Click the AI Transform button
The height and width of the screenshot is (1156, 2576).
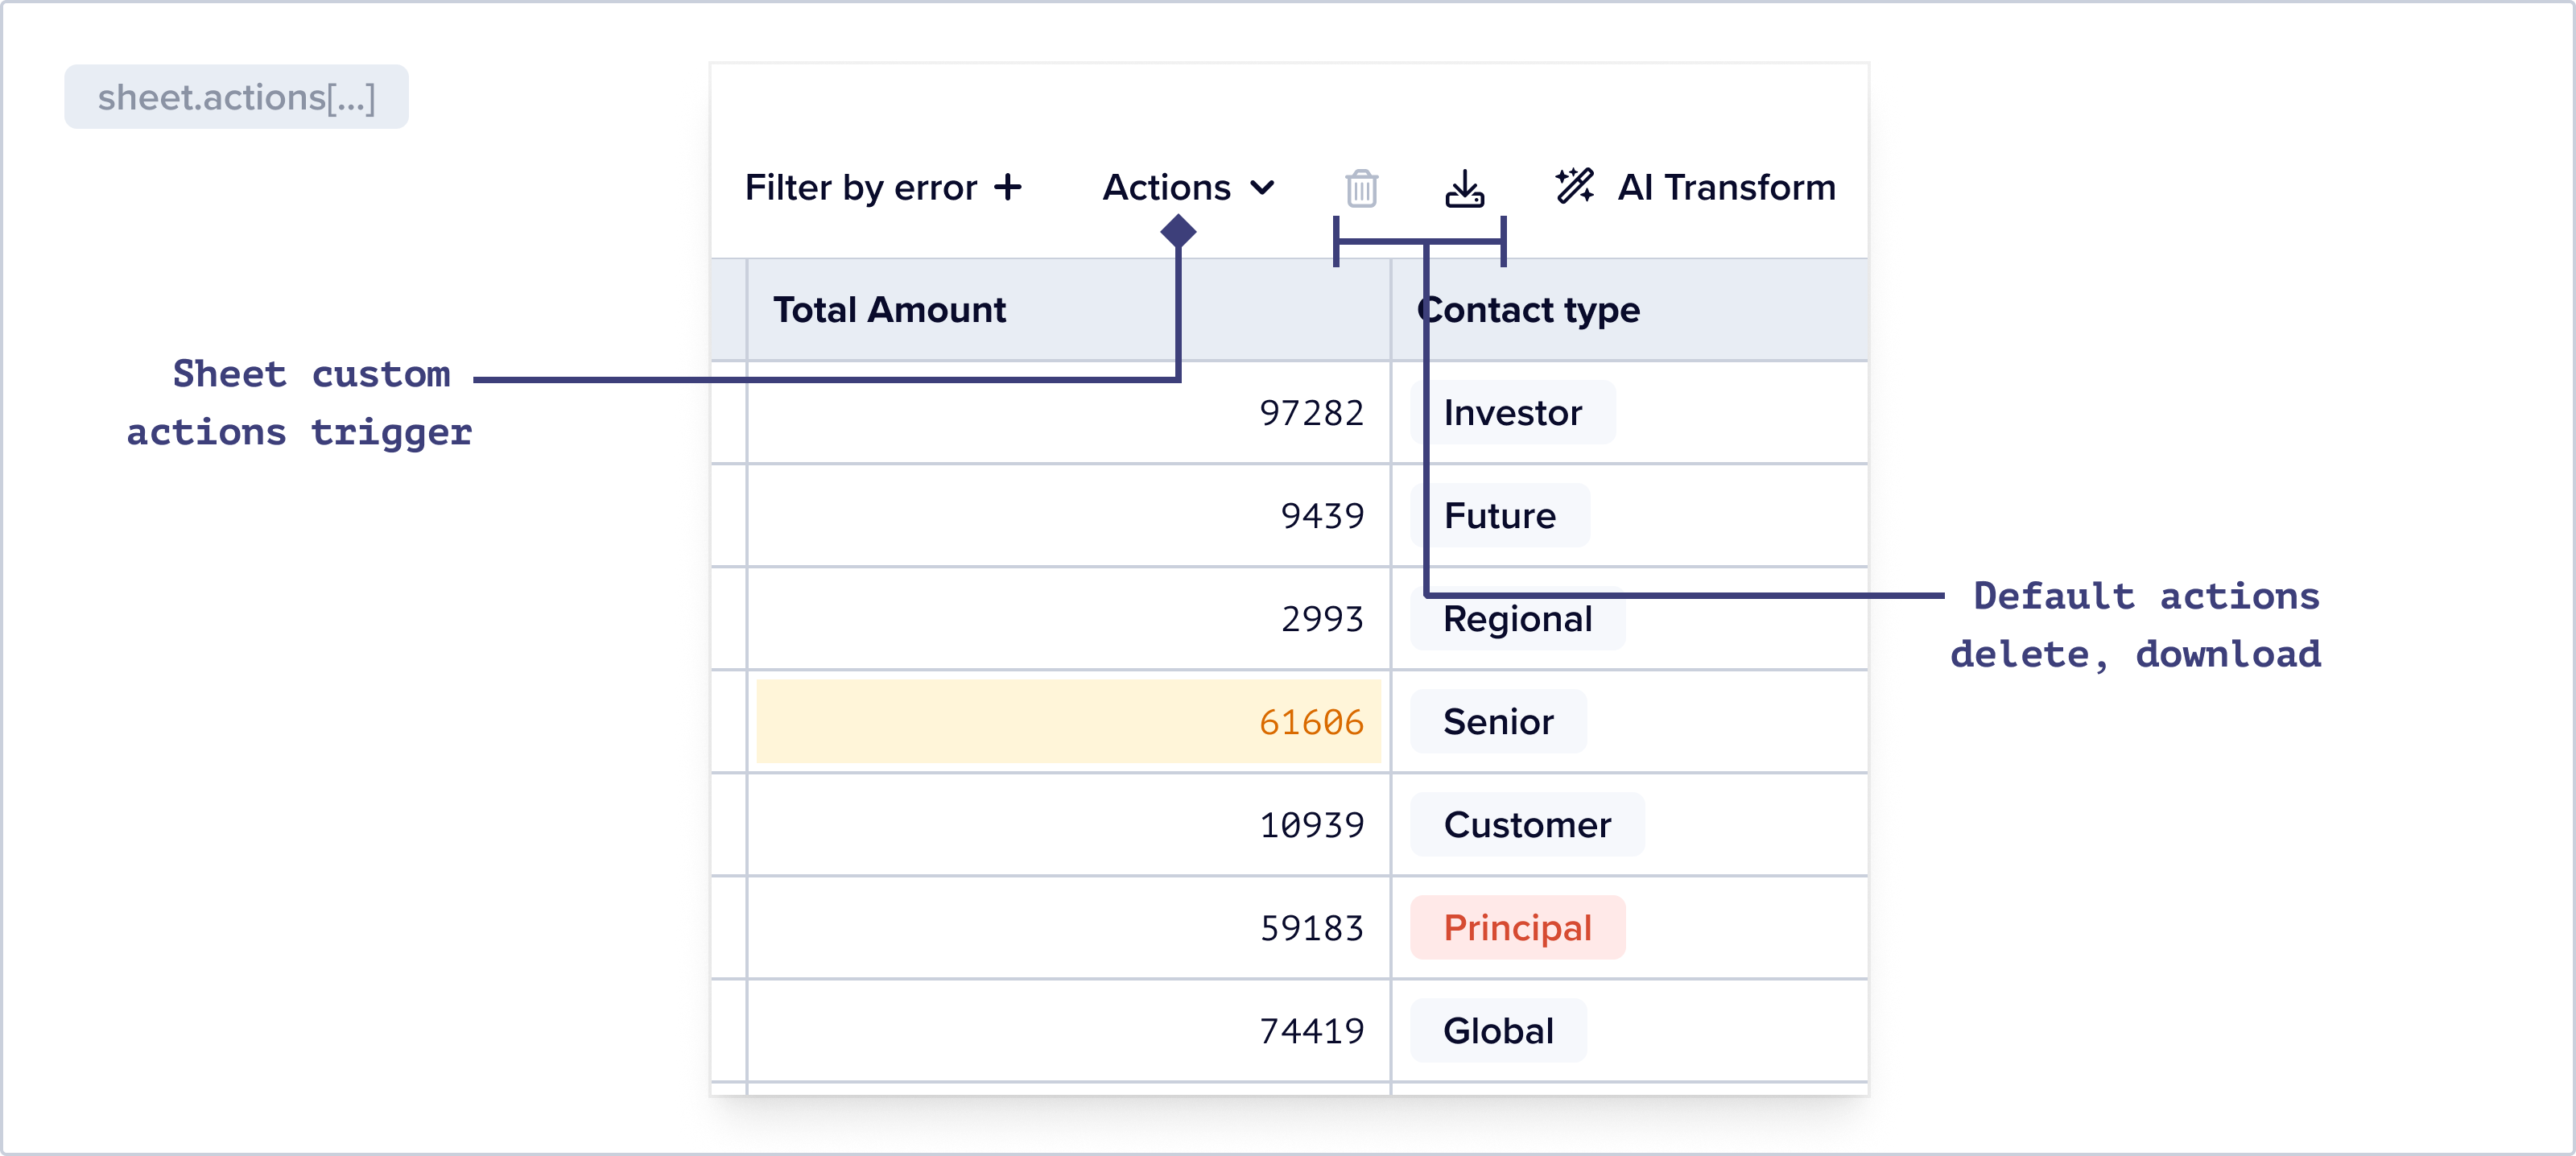[1725, 188]
